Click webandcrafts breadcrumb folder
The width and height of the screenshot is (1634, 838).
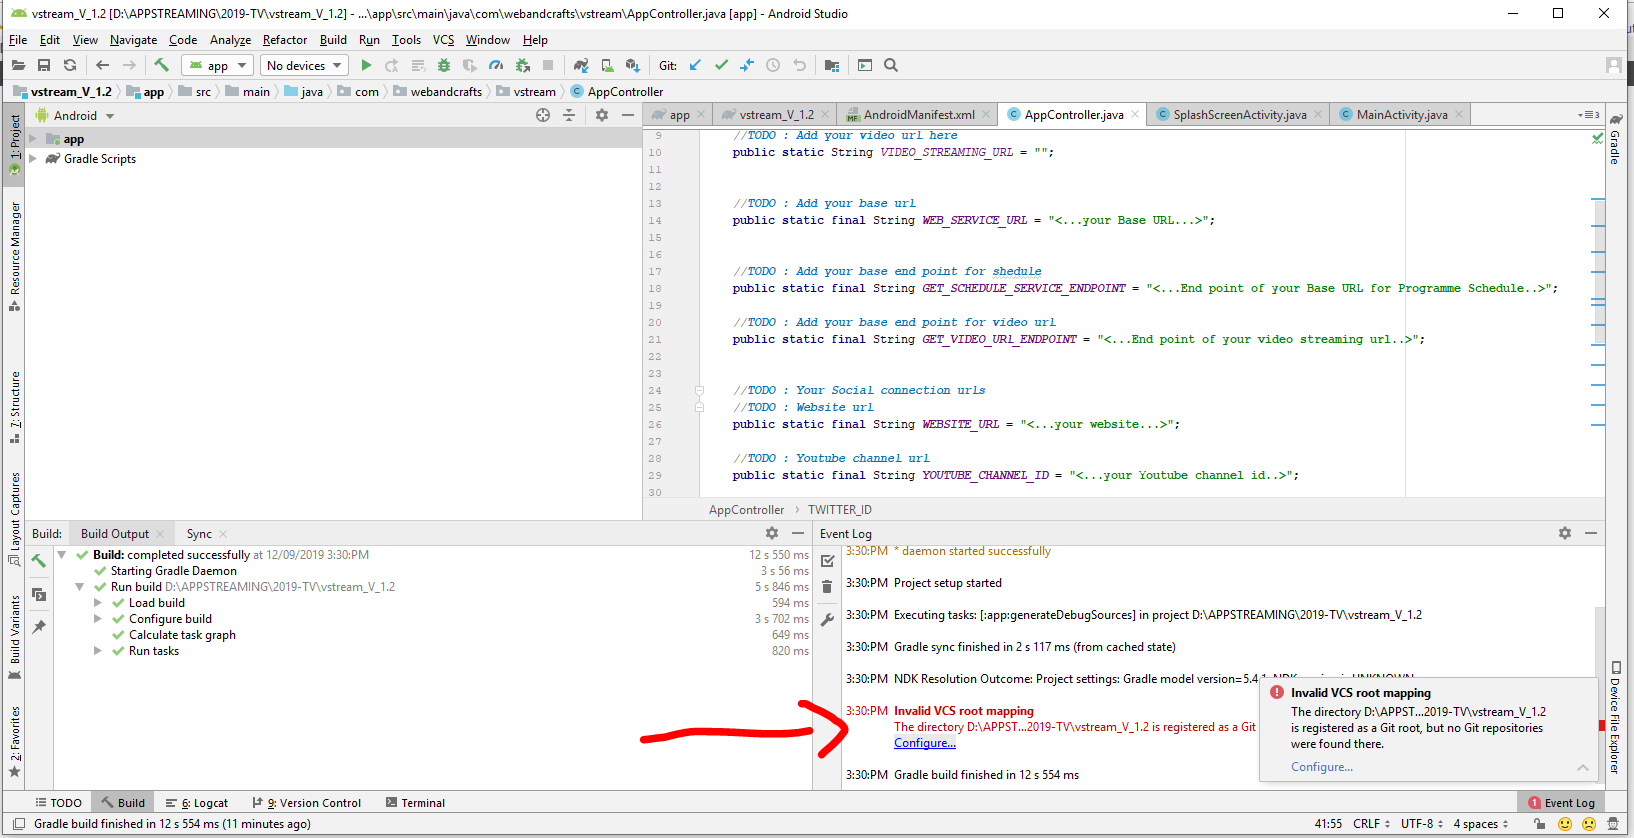click(437, 92)
